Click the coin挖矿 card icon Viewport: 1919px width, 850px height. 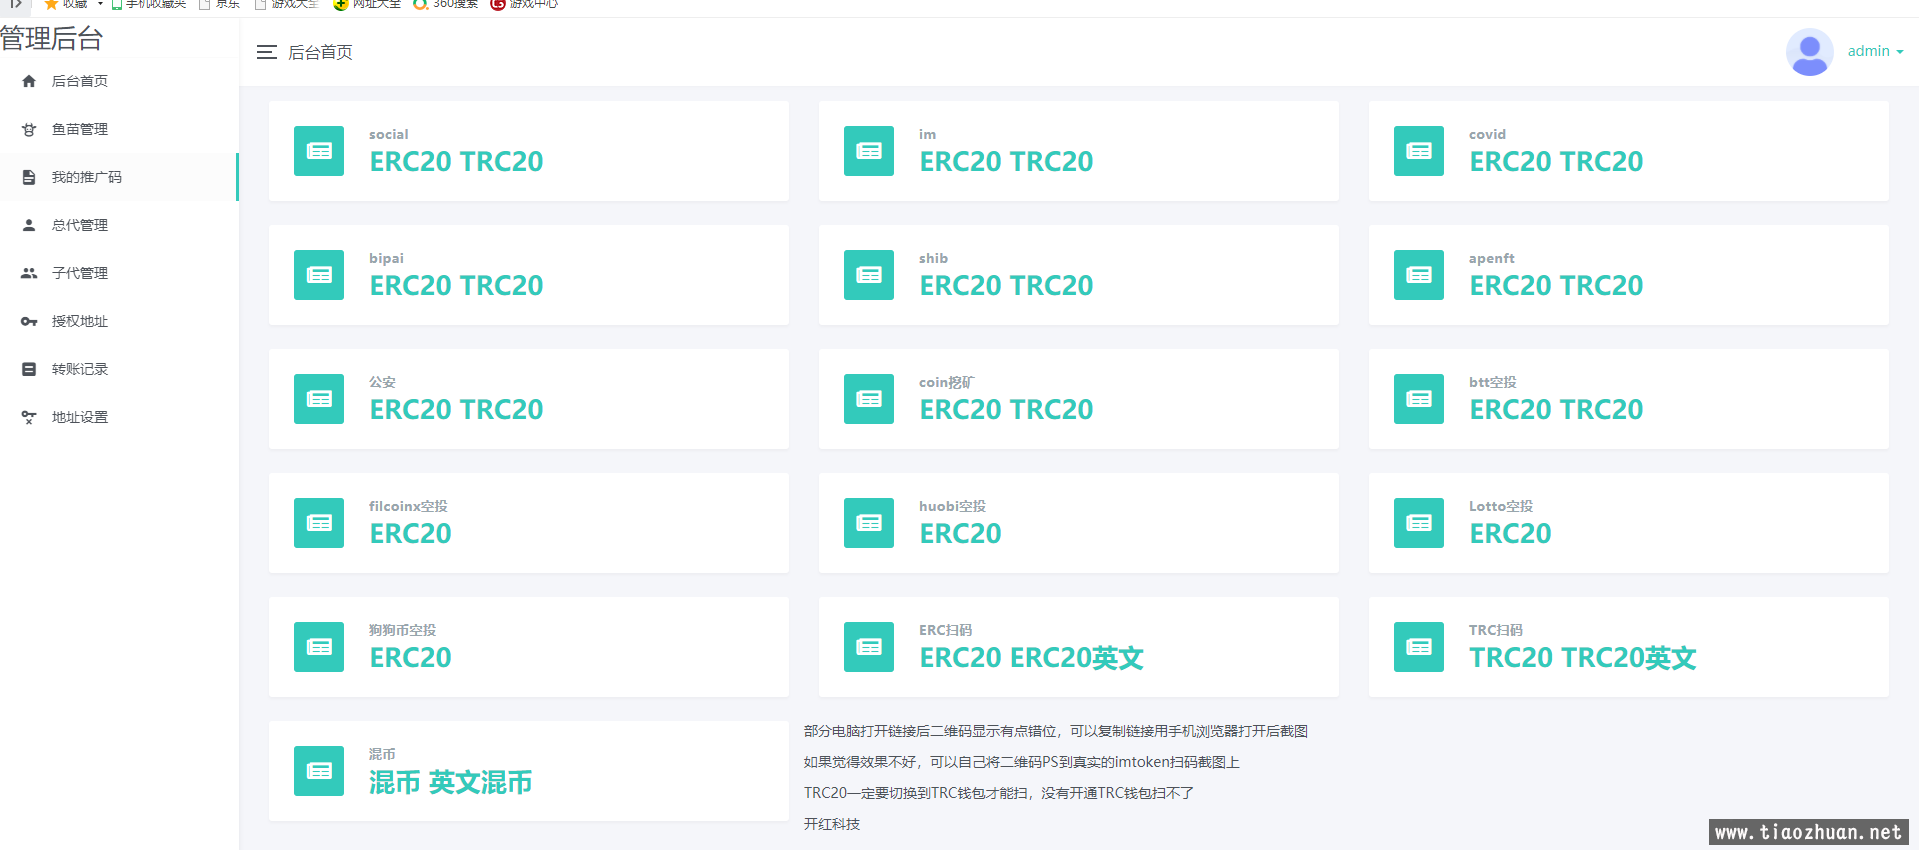click(x=869, y=399)
